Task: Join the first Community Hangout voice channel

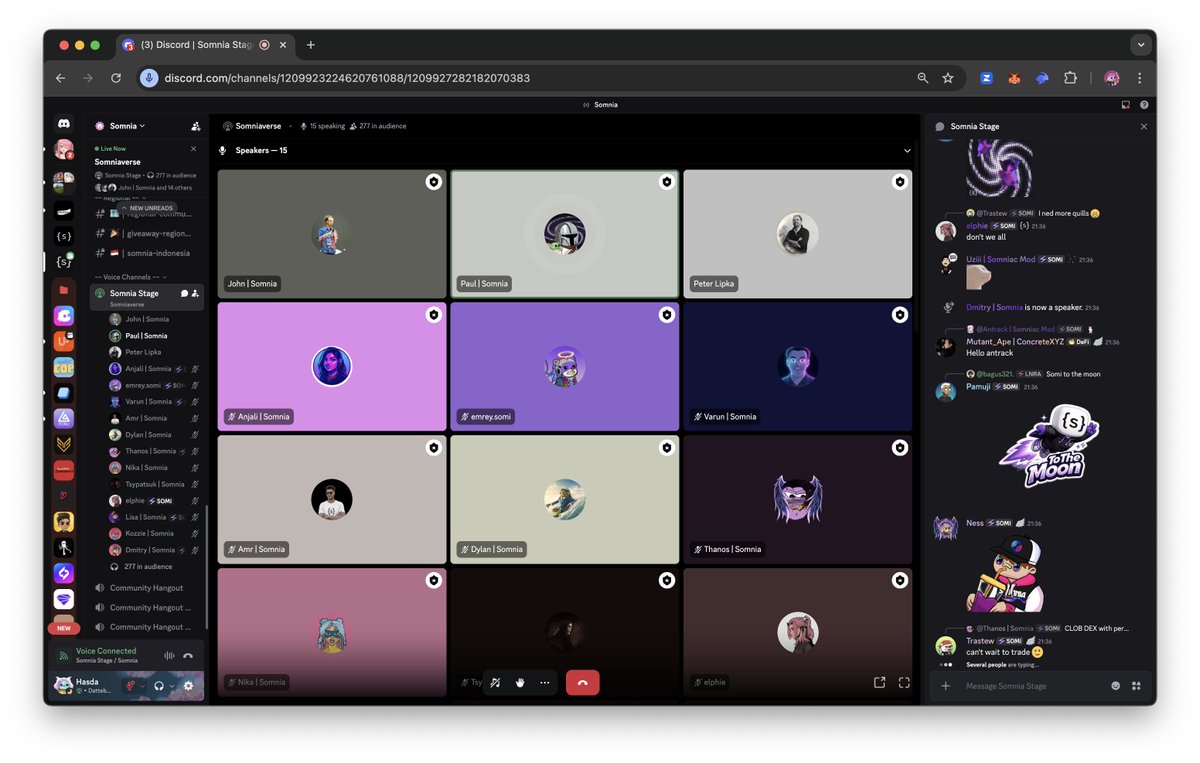Action: (147, 588)
